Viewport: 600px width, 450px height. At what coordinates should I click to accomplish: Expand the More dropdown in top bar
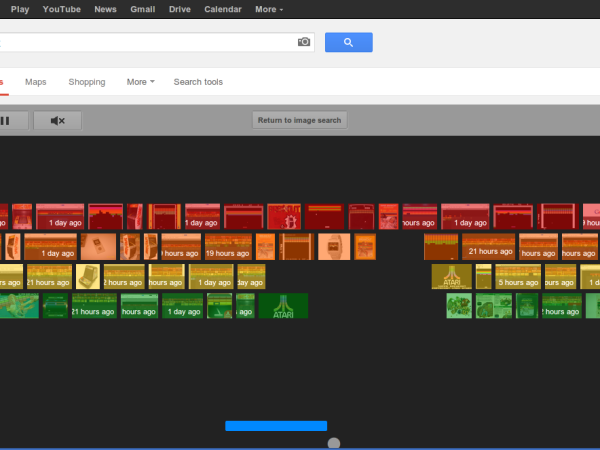click(269, 9)
